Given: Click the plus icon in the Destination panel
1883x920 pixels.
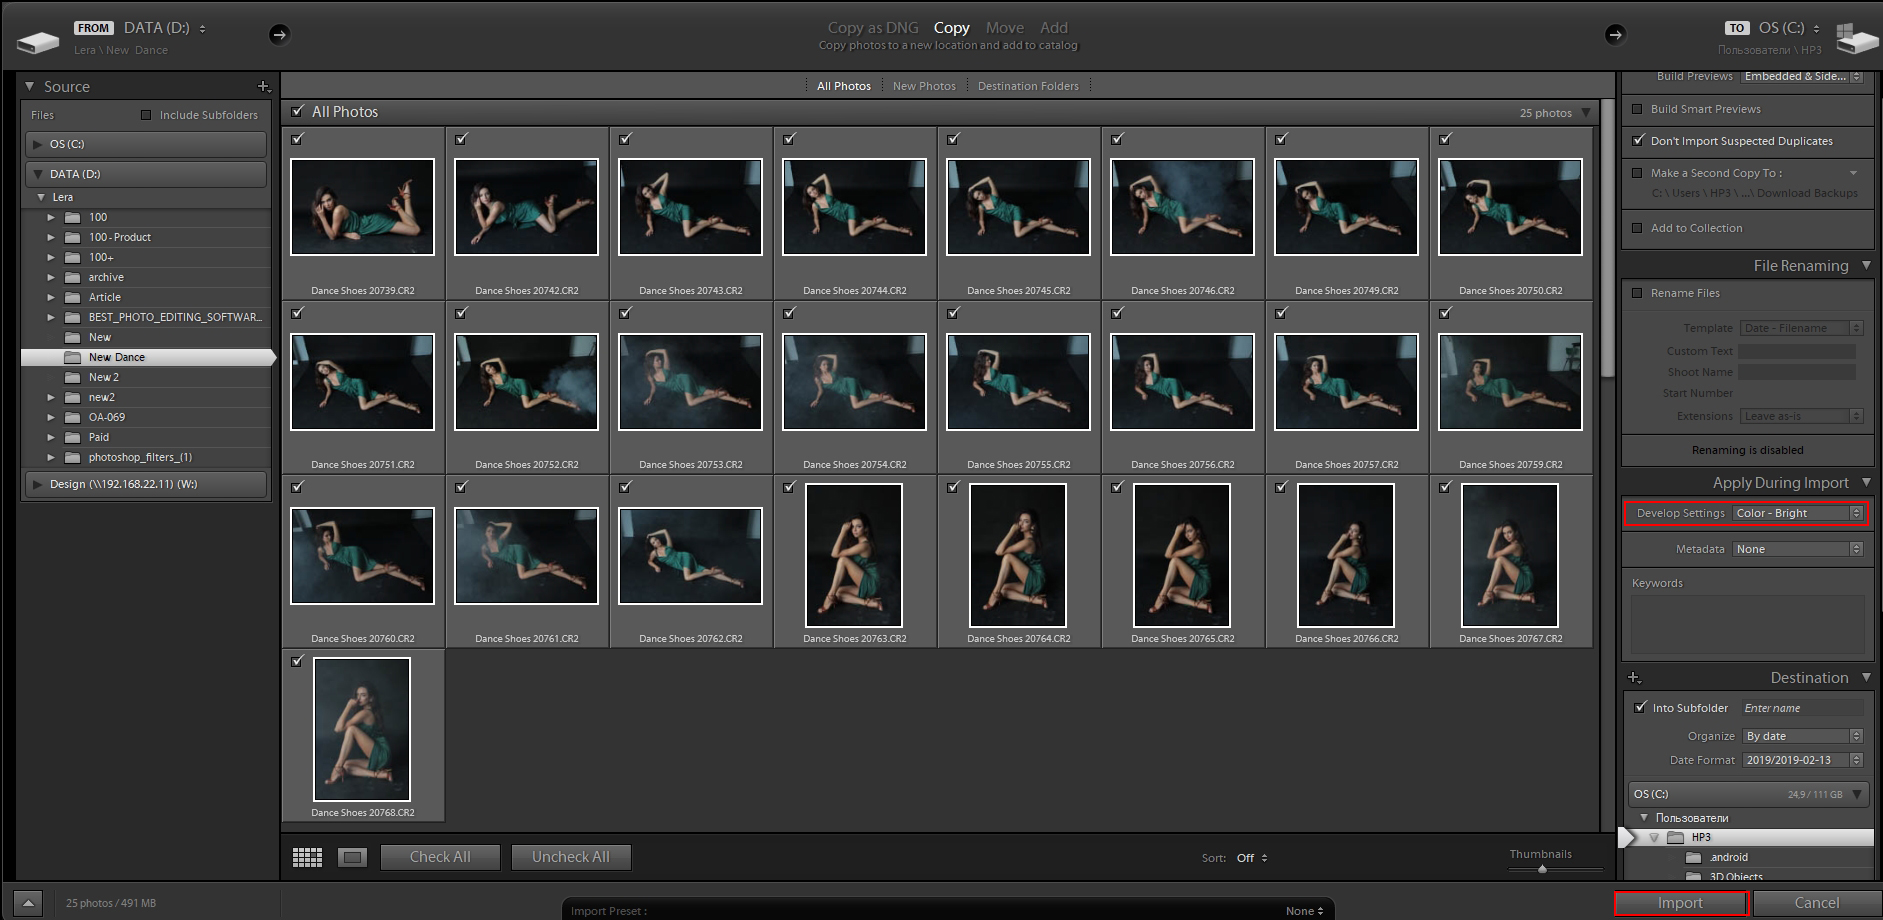Looking at the screenshot, I should (x=1634, y=677).
